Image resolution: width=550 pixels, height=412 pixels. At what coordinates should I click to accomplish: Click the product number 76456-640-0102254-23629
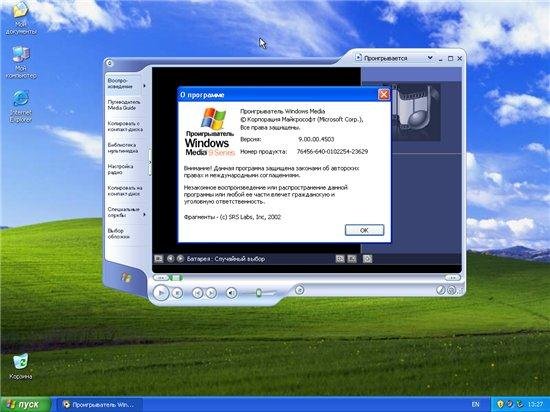[x=332, y=151]
